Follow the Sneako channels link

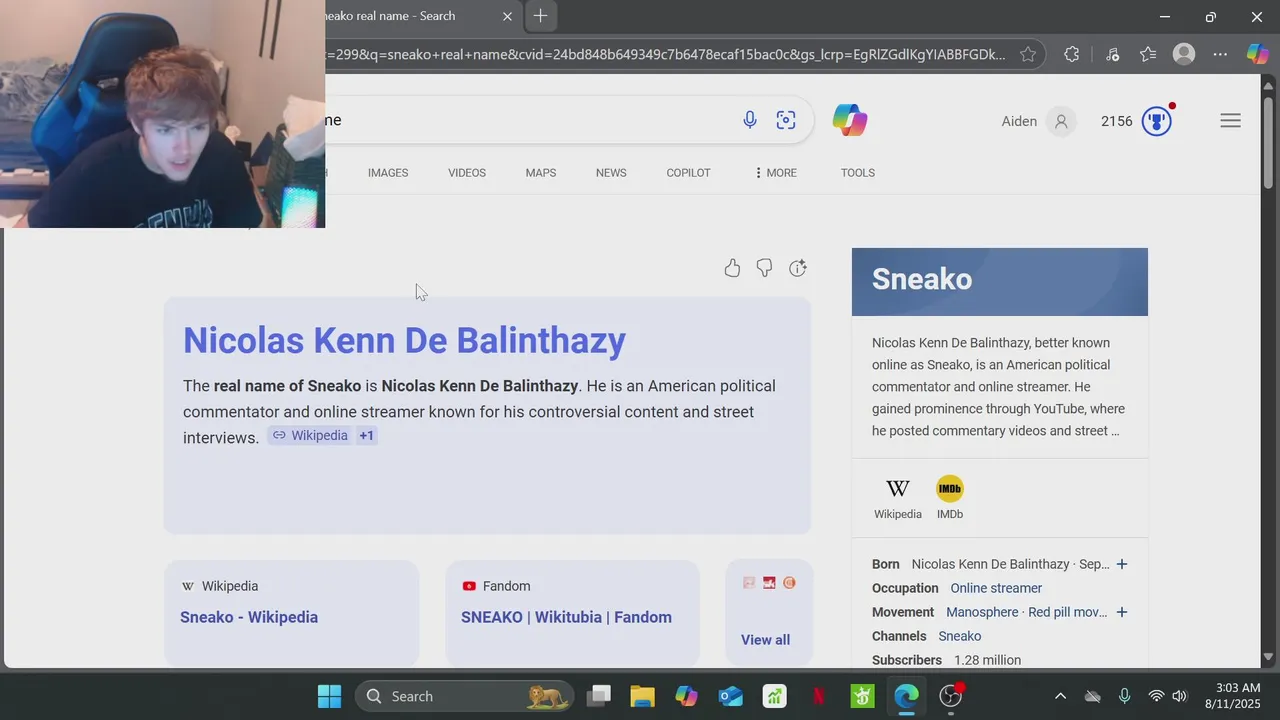960,636
